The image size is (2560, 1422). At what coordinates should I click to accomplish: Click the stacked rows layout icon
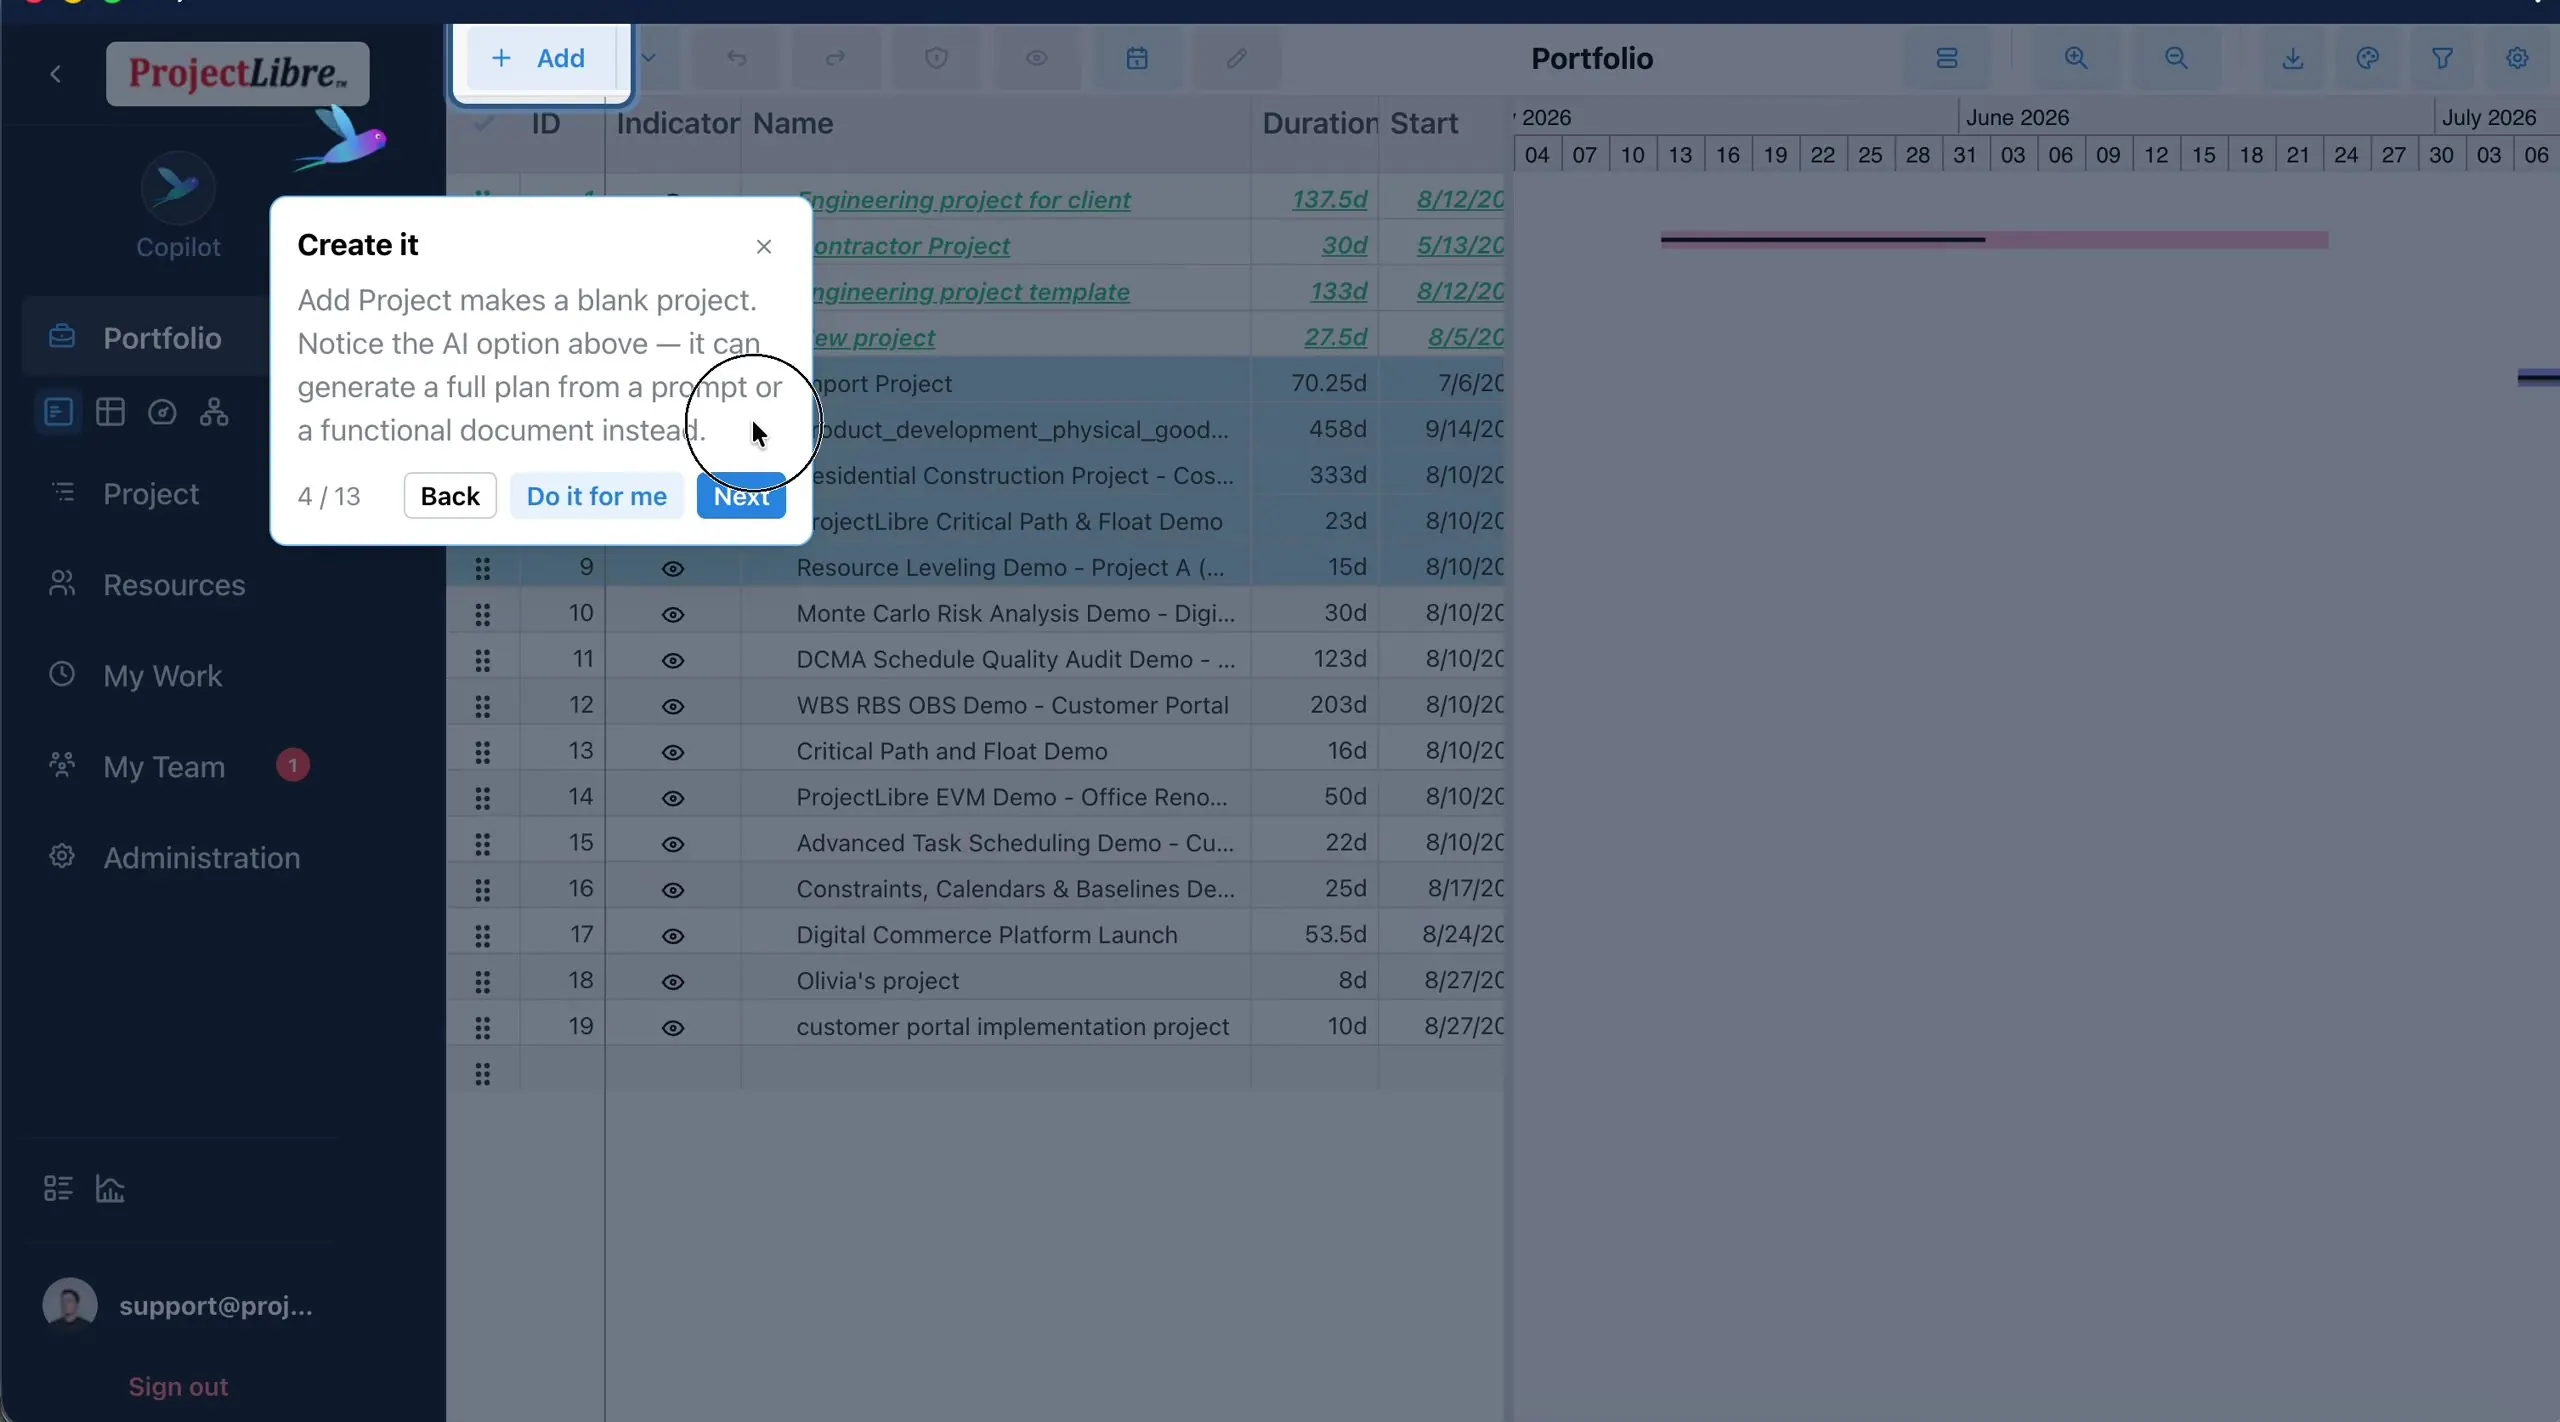pos(1946,58)
